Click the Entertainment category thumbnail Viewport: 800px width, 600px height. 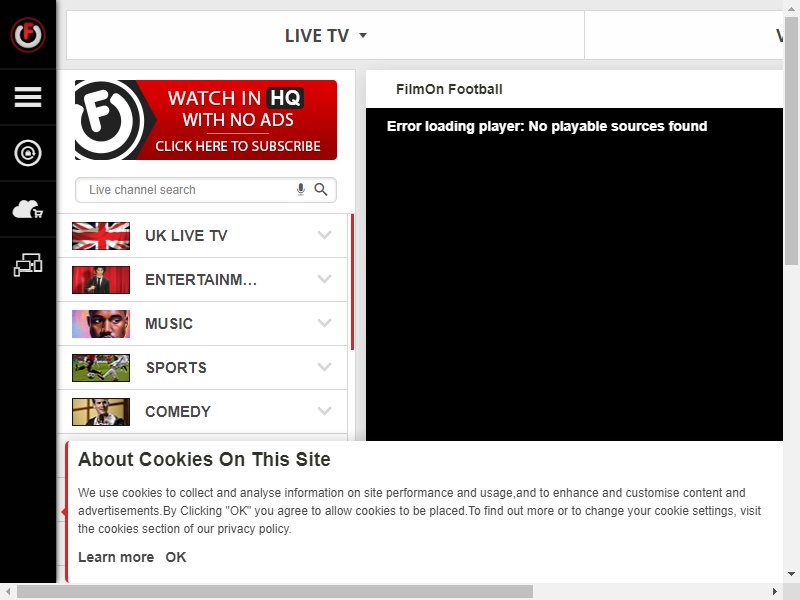101,280
